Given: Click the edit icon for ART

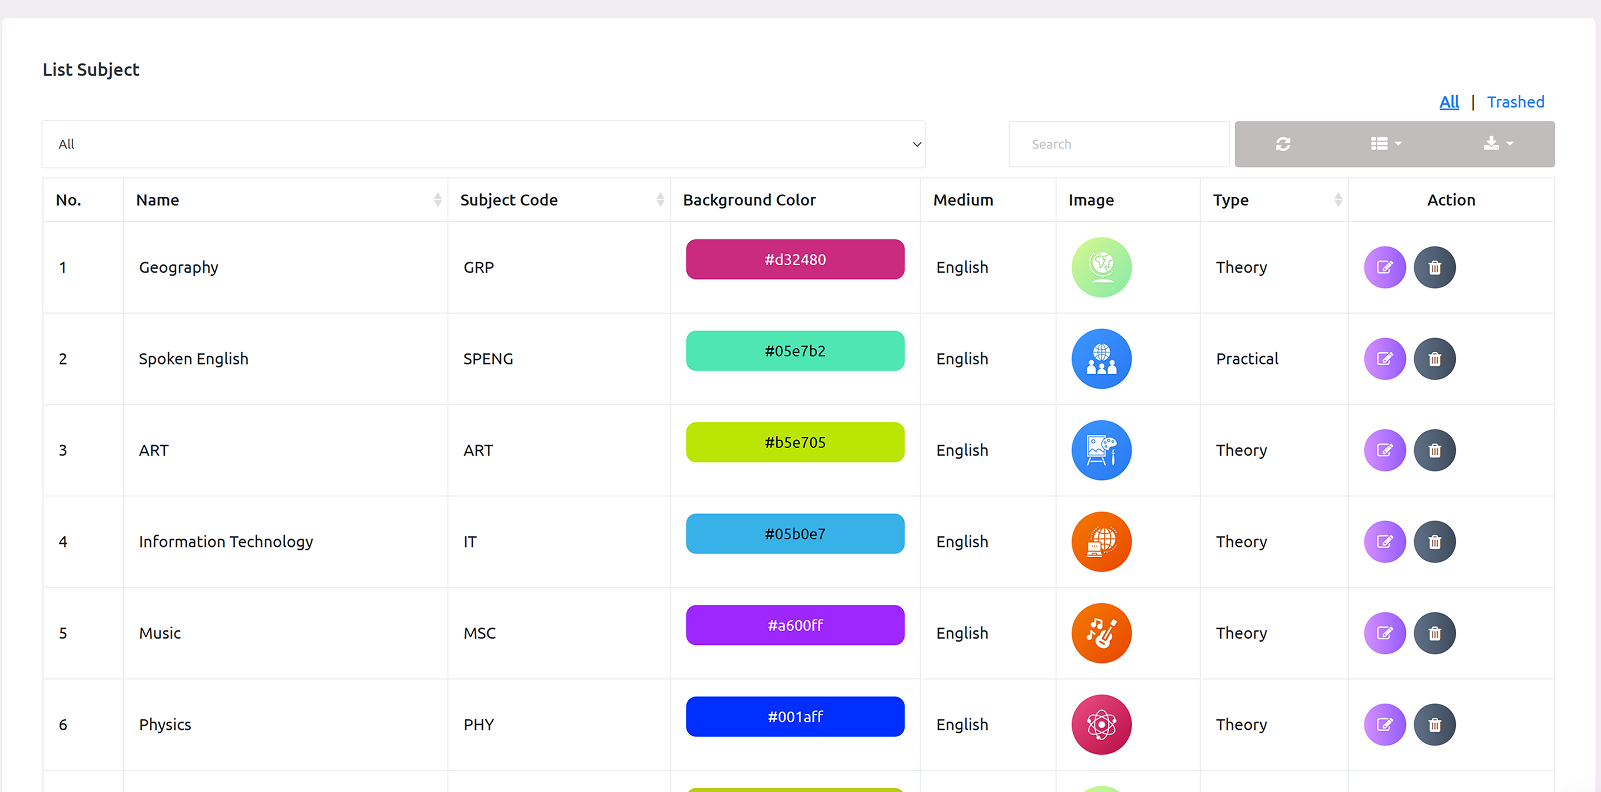Looking at the screenshot, I should (x=1385, y=451).
